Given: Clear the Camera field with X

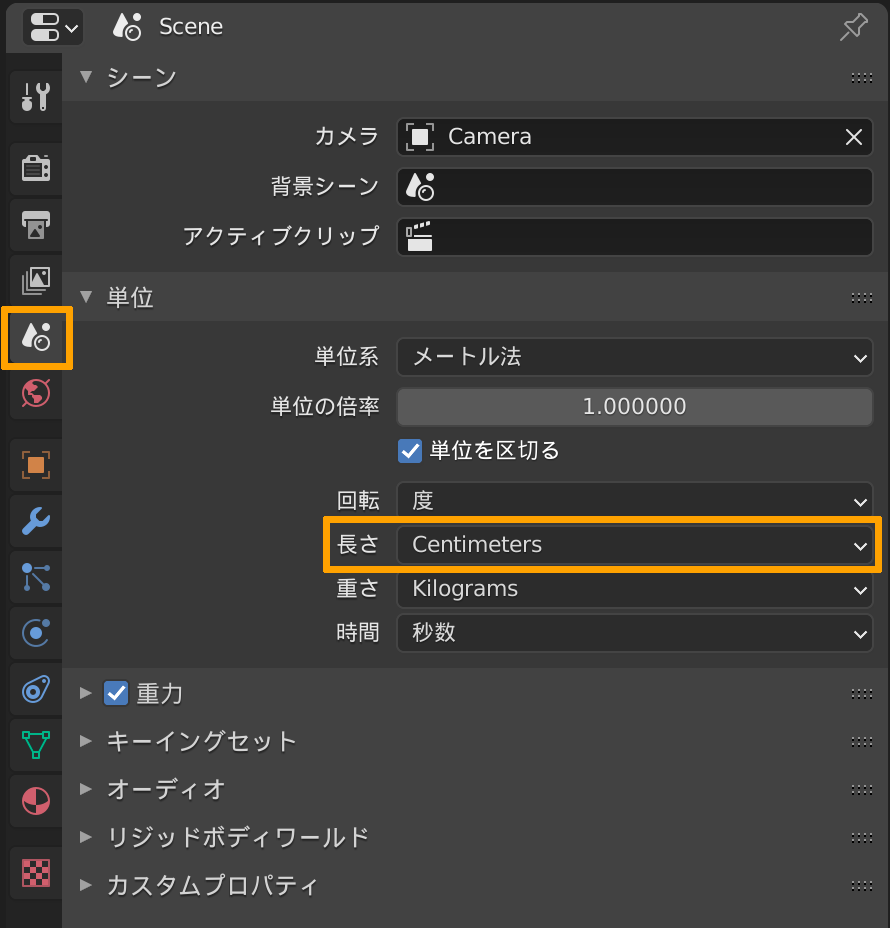Looking at the screenshot, I should (853, 137).
